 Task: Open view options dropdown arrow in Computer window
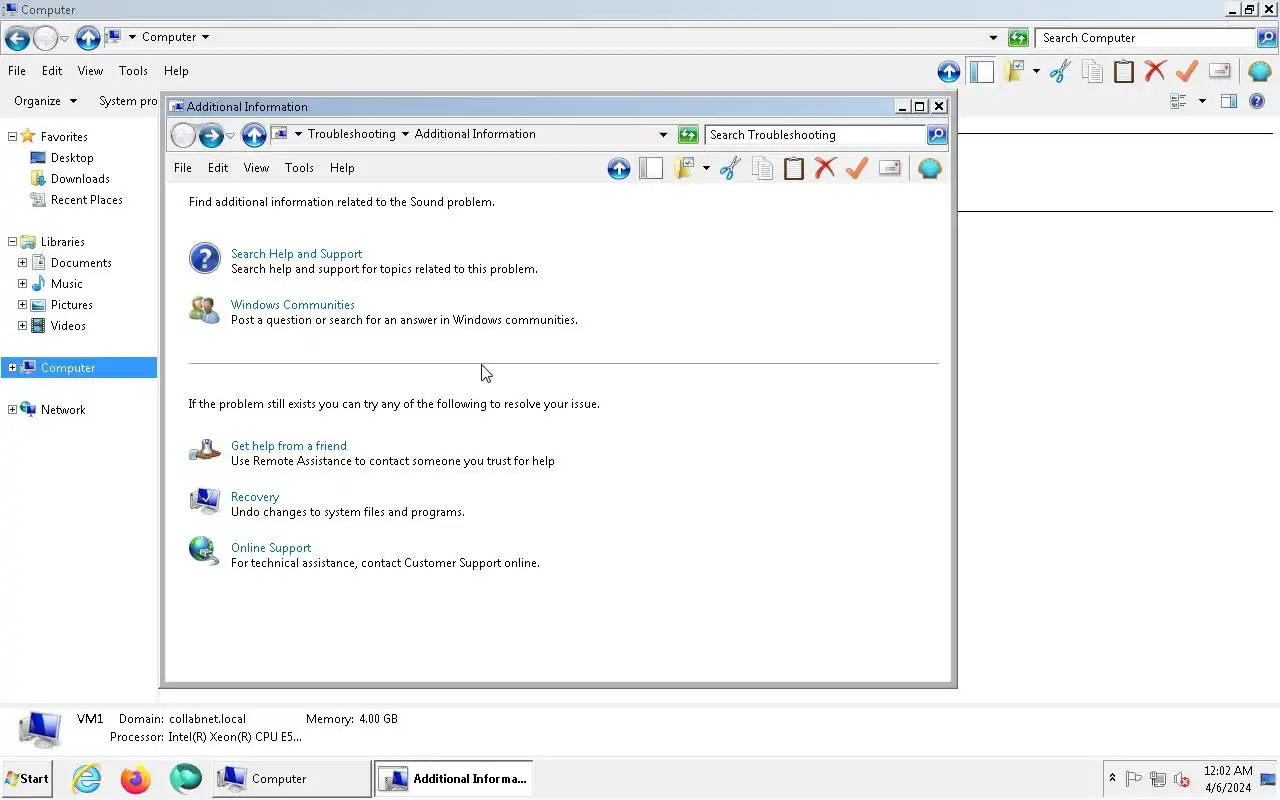pyautogui.click(x=1202, y=101)
